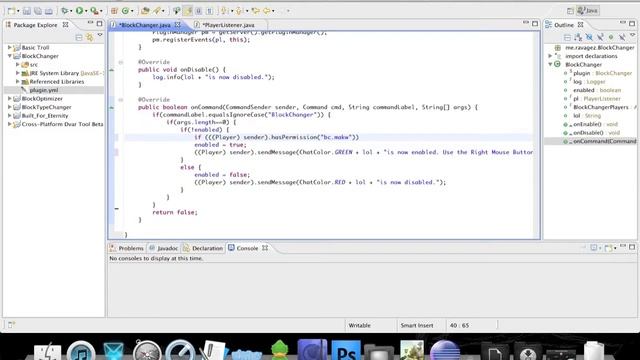Image resolution: width=640 pixels, height=360 pixels.
Task: Click the Open Type toolbar icon
Action: pos(145,11)
